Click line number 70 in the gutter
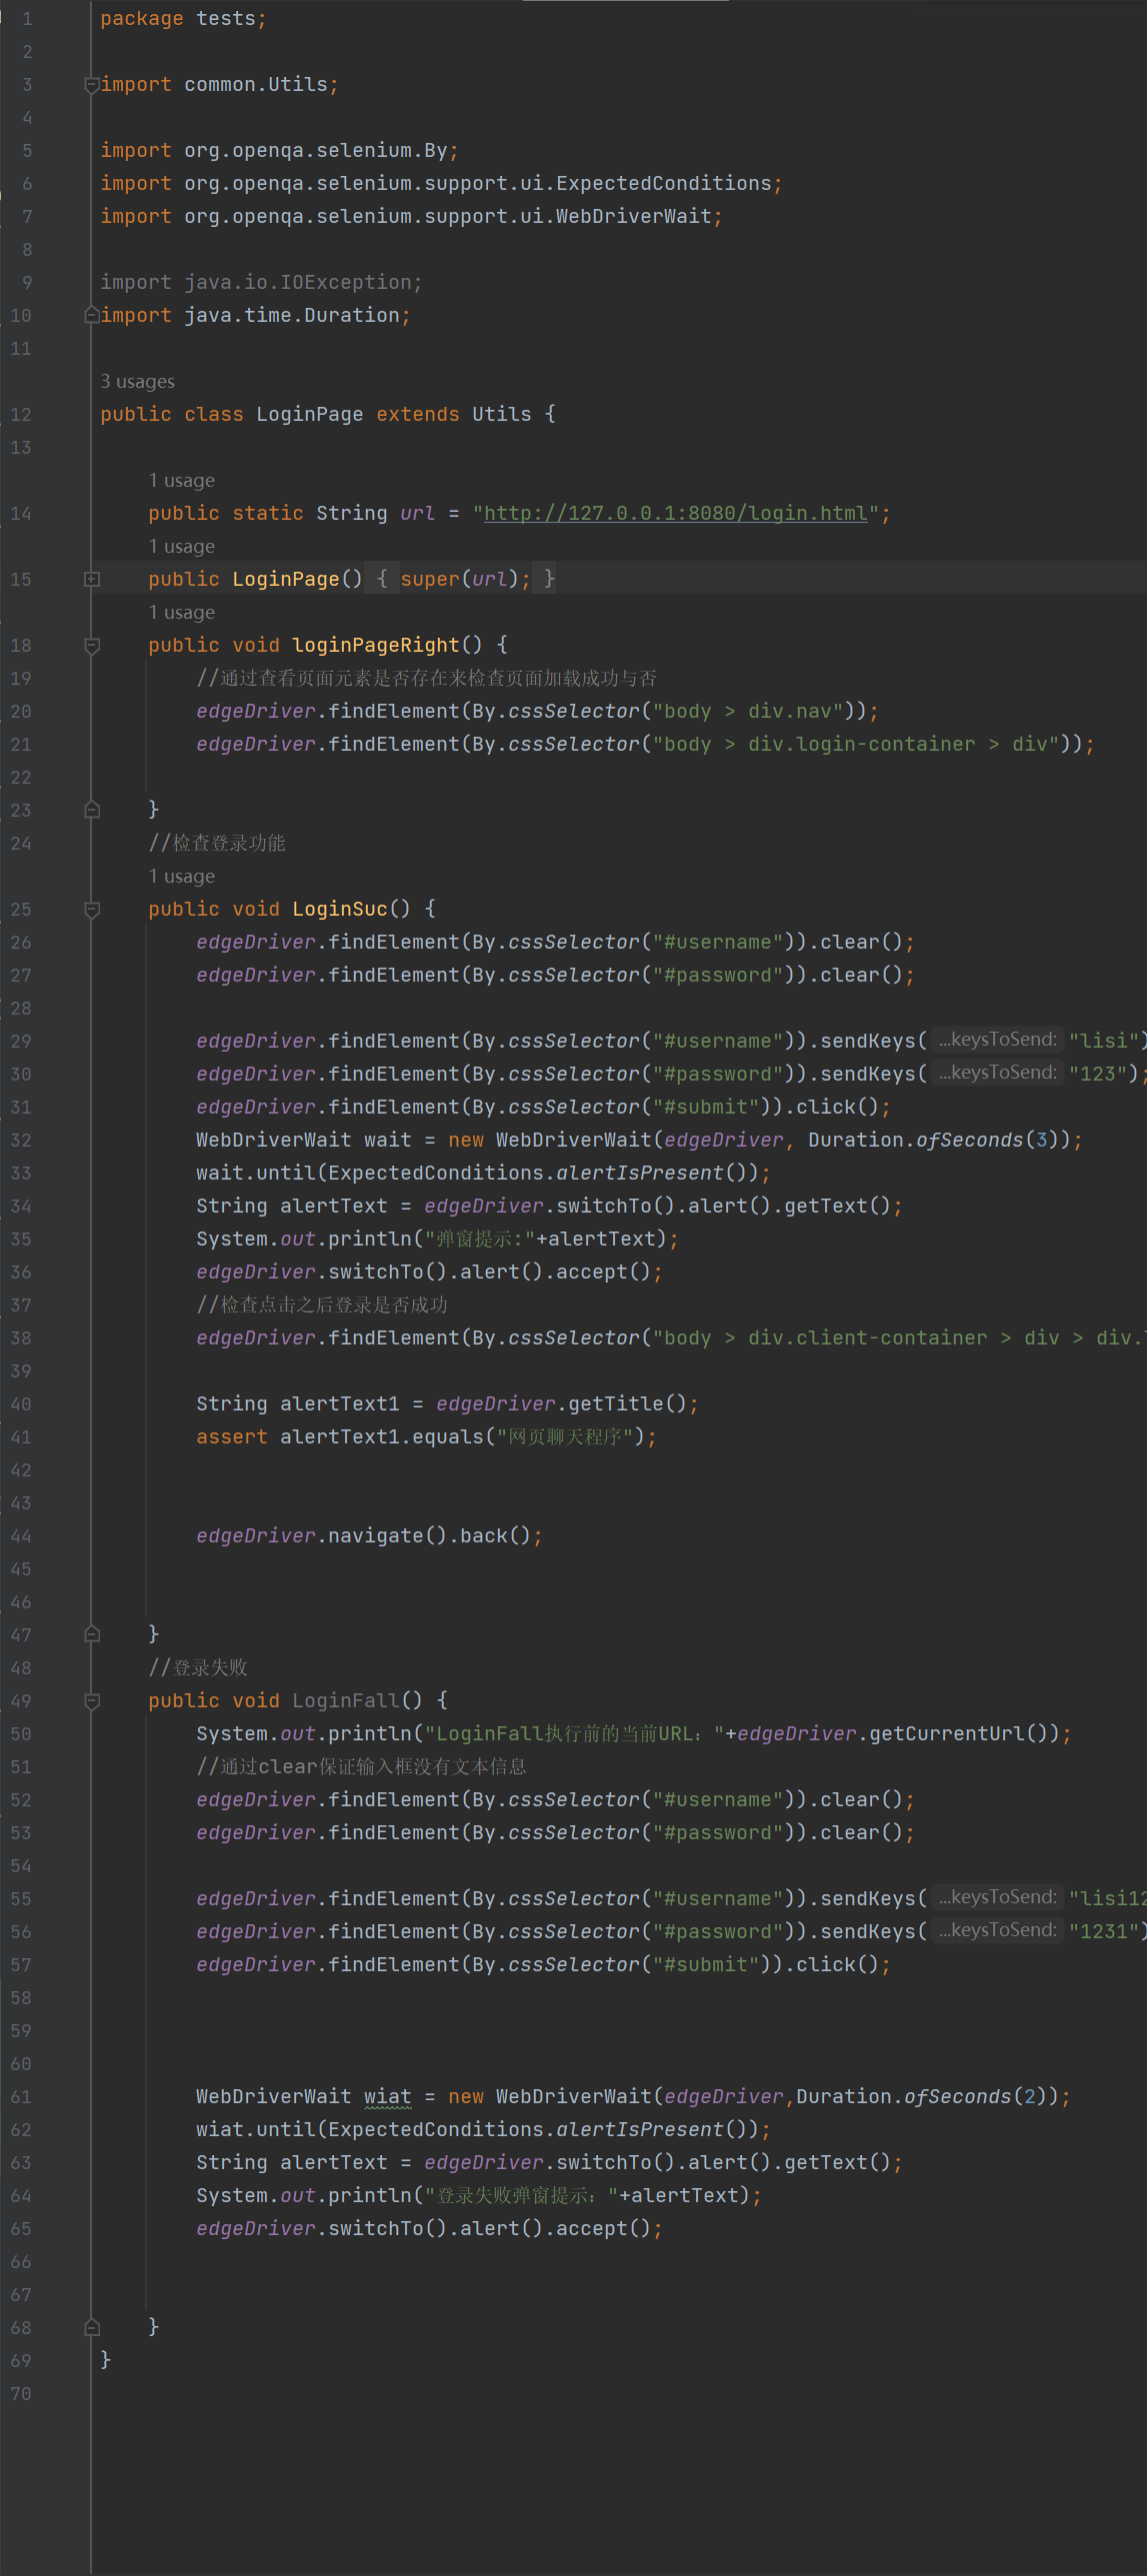The height and width of the screenshot is (2576, 1147). click(x=21, y=2393)
